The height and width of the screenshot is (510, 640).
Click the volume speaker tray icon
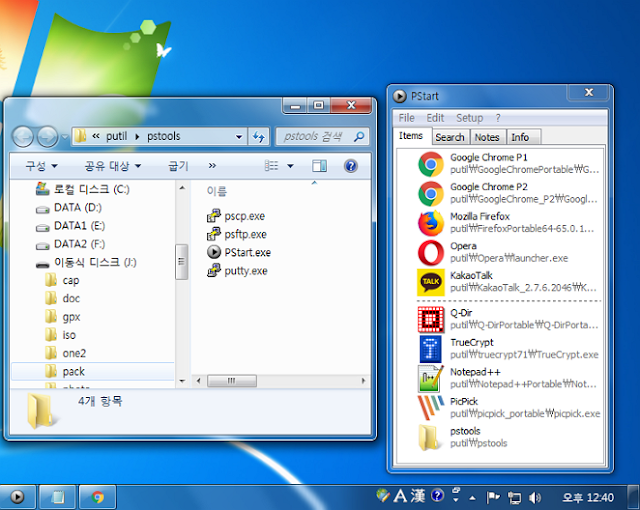(x=535, y=497)
